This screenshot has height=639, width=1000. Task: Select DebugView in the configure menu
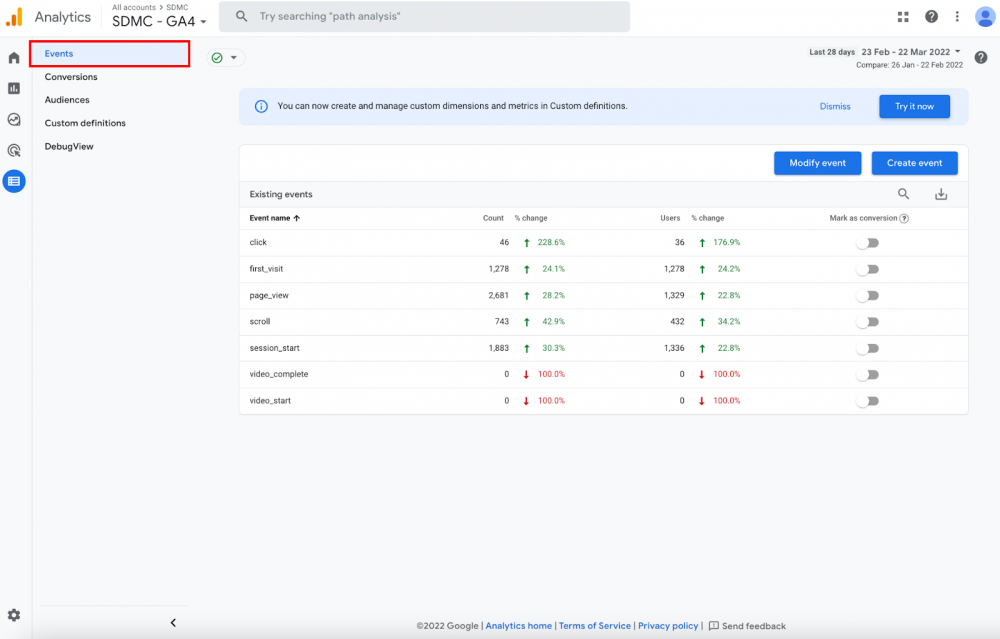point(69,147)
